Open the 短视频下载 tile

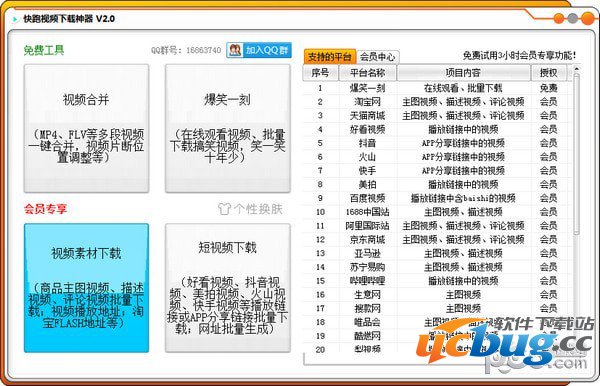pyautogui.click(x=228, y=288)
